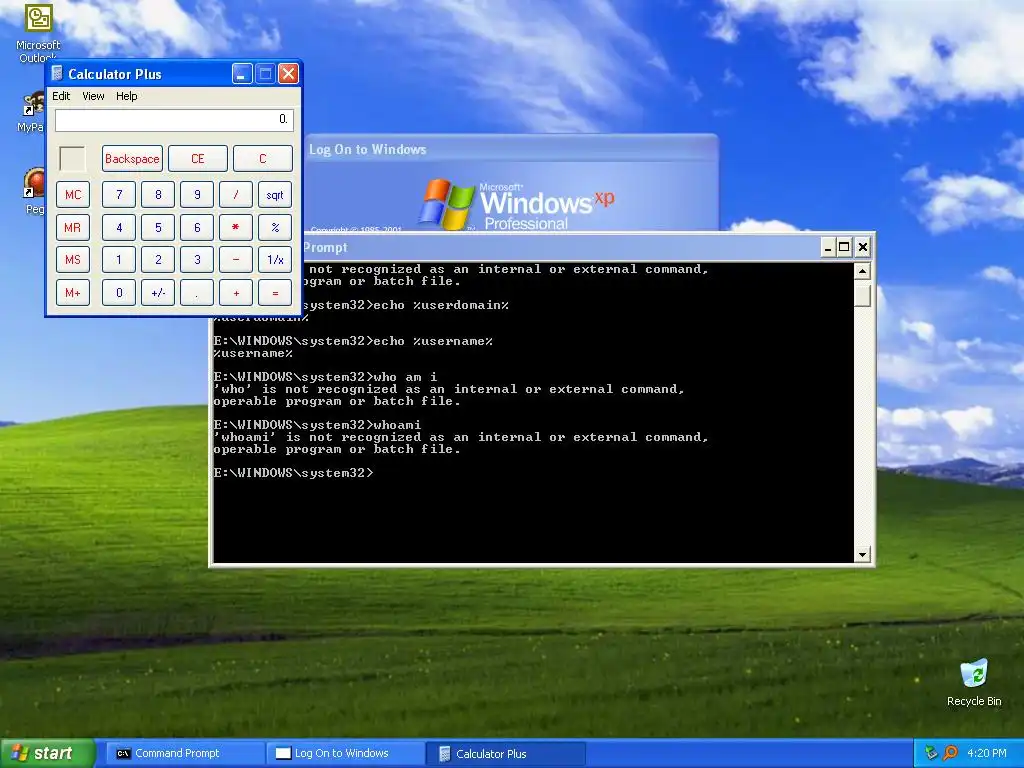The image size is (1024, 768).
Task: Click the Command Prompt scrollbar thumb
Action: (862, 295)
